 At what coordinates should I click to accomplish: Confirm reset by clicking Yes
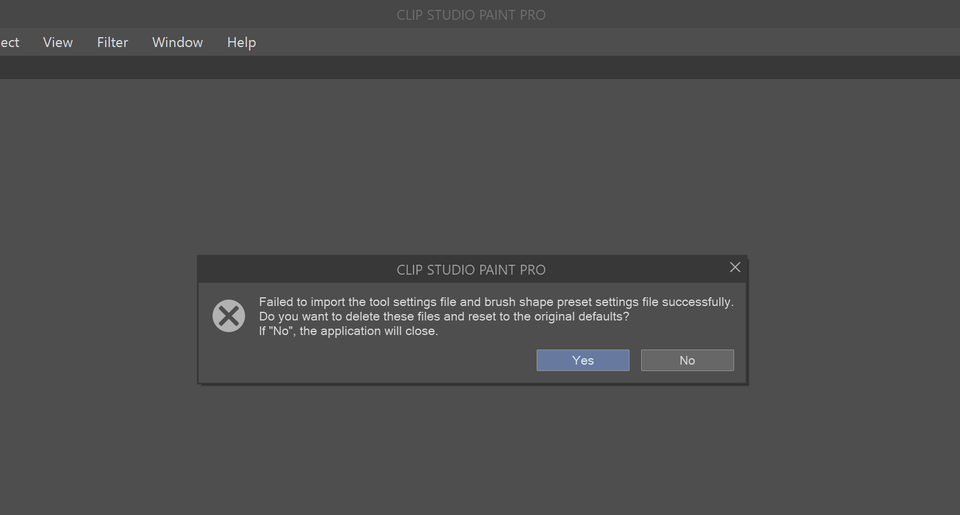[x=582, y=360]
